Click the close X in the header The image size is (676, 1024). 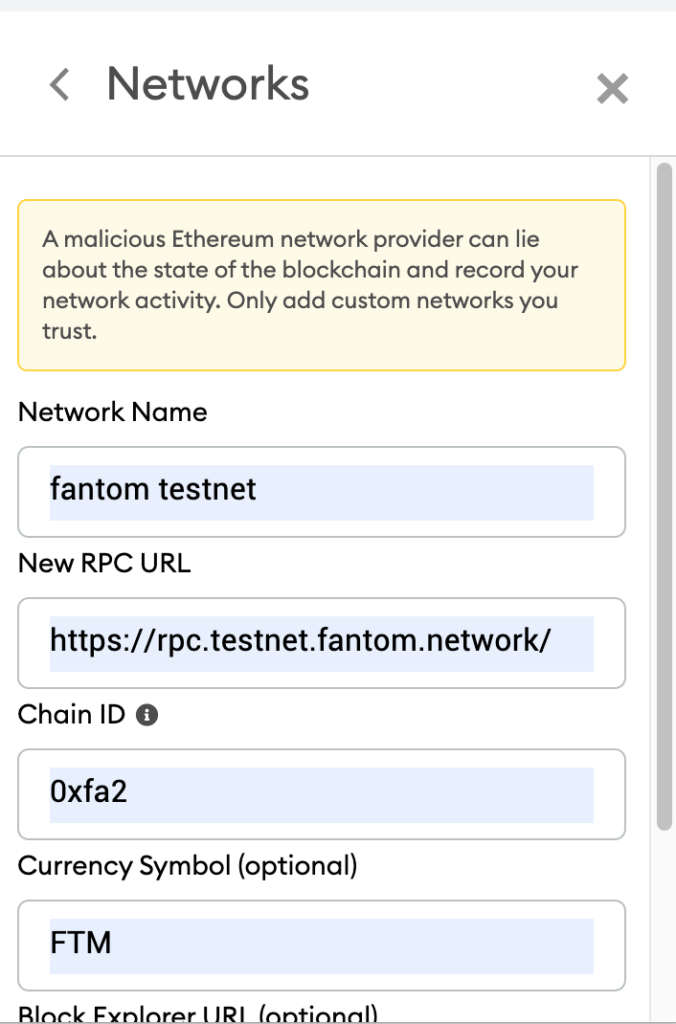coord(612,88)
